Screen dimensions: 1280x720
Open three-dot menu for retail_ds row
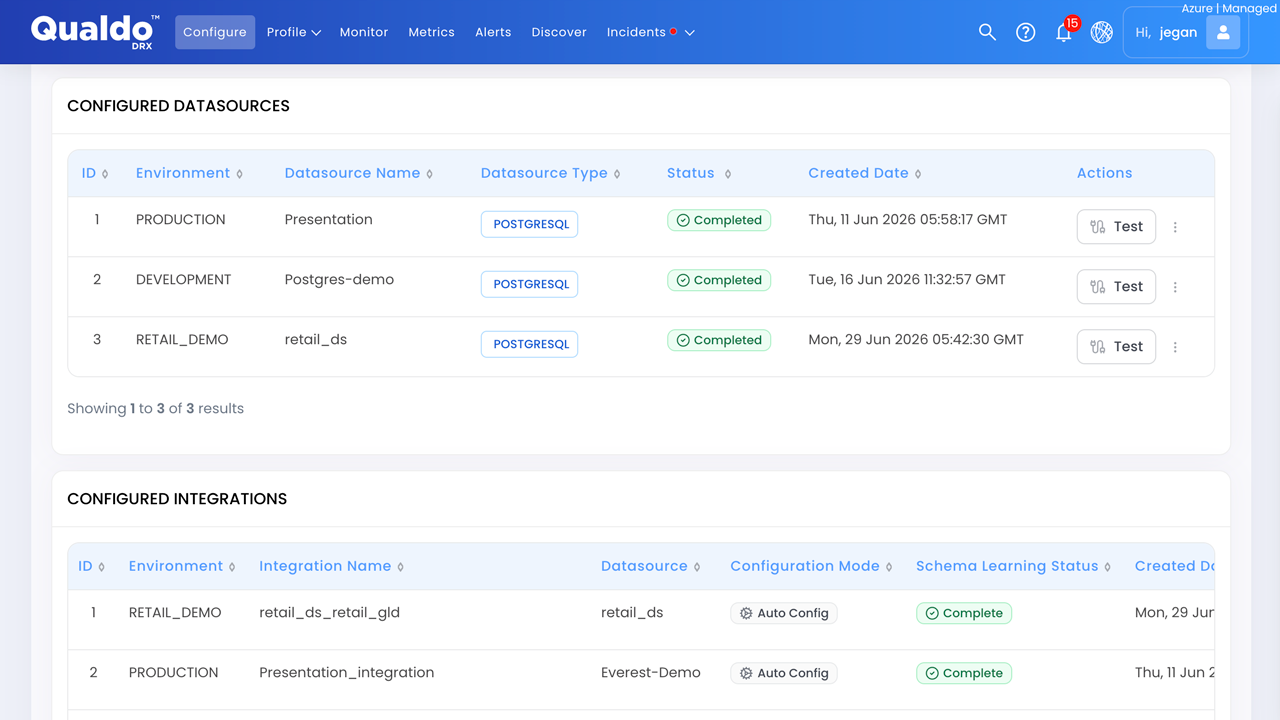[1175, 347]
